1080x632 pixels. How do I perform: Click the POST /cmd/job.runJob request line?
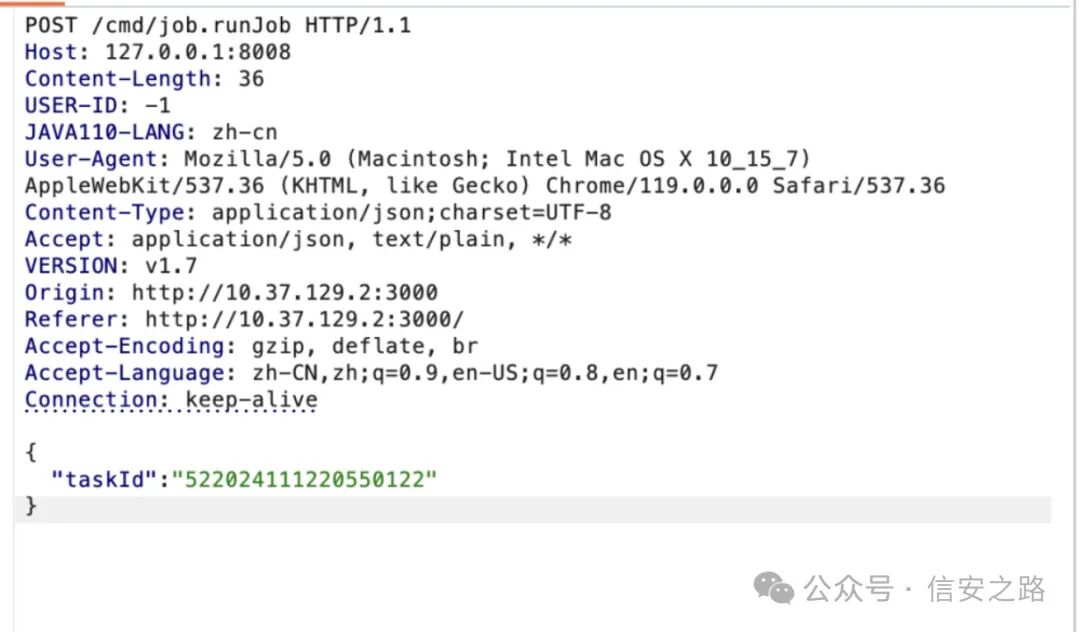coord(217,25)
